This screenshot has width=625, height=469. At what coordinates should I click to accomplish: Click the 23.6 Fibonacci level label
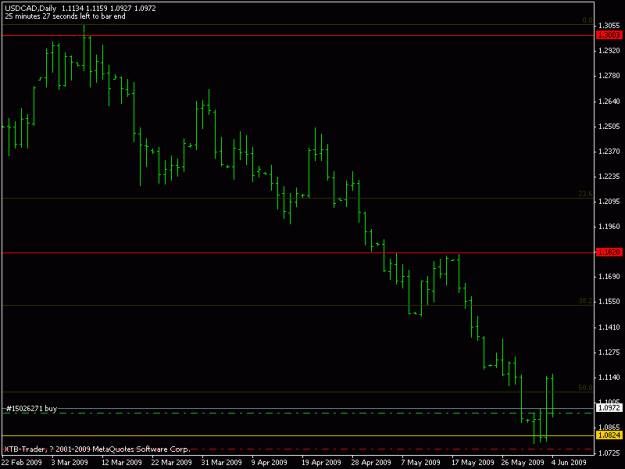click(585, 194)
